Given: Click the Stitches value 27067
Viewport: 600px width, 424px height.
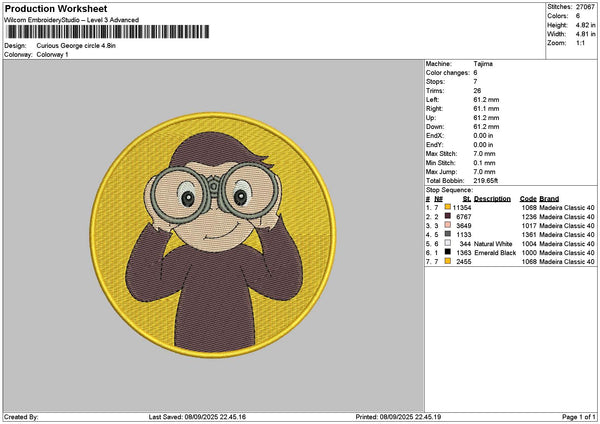Looking at the screenshot, I should [585, 7].
